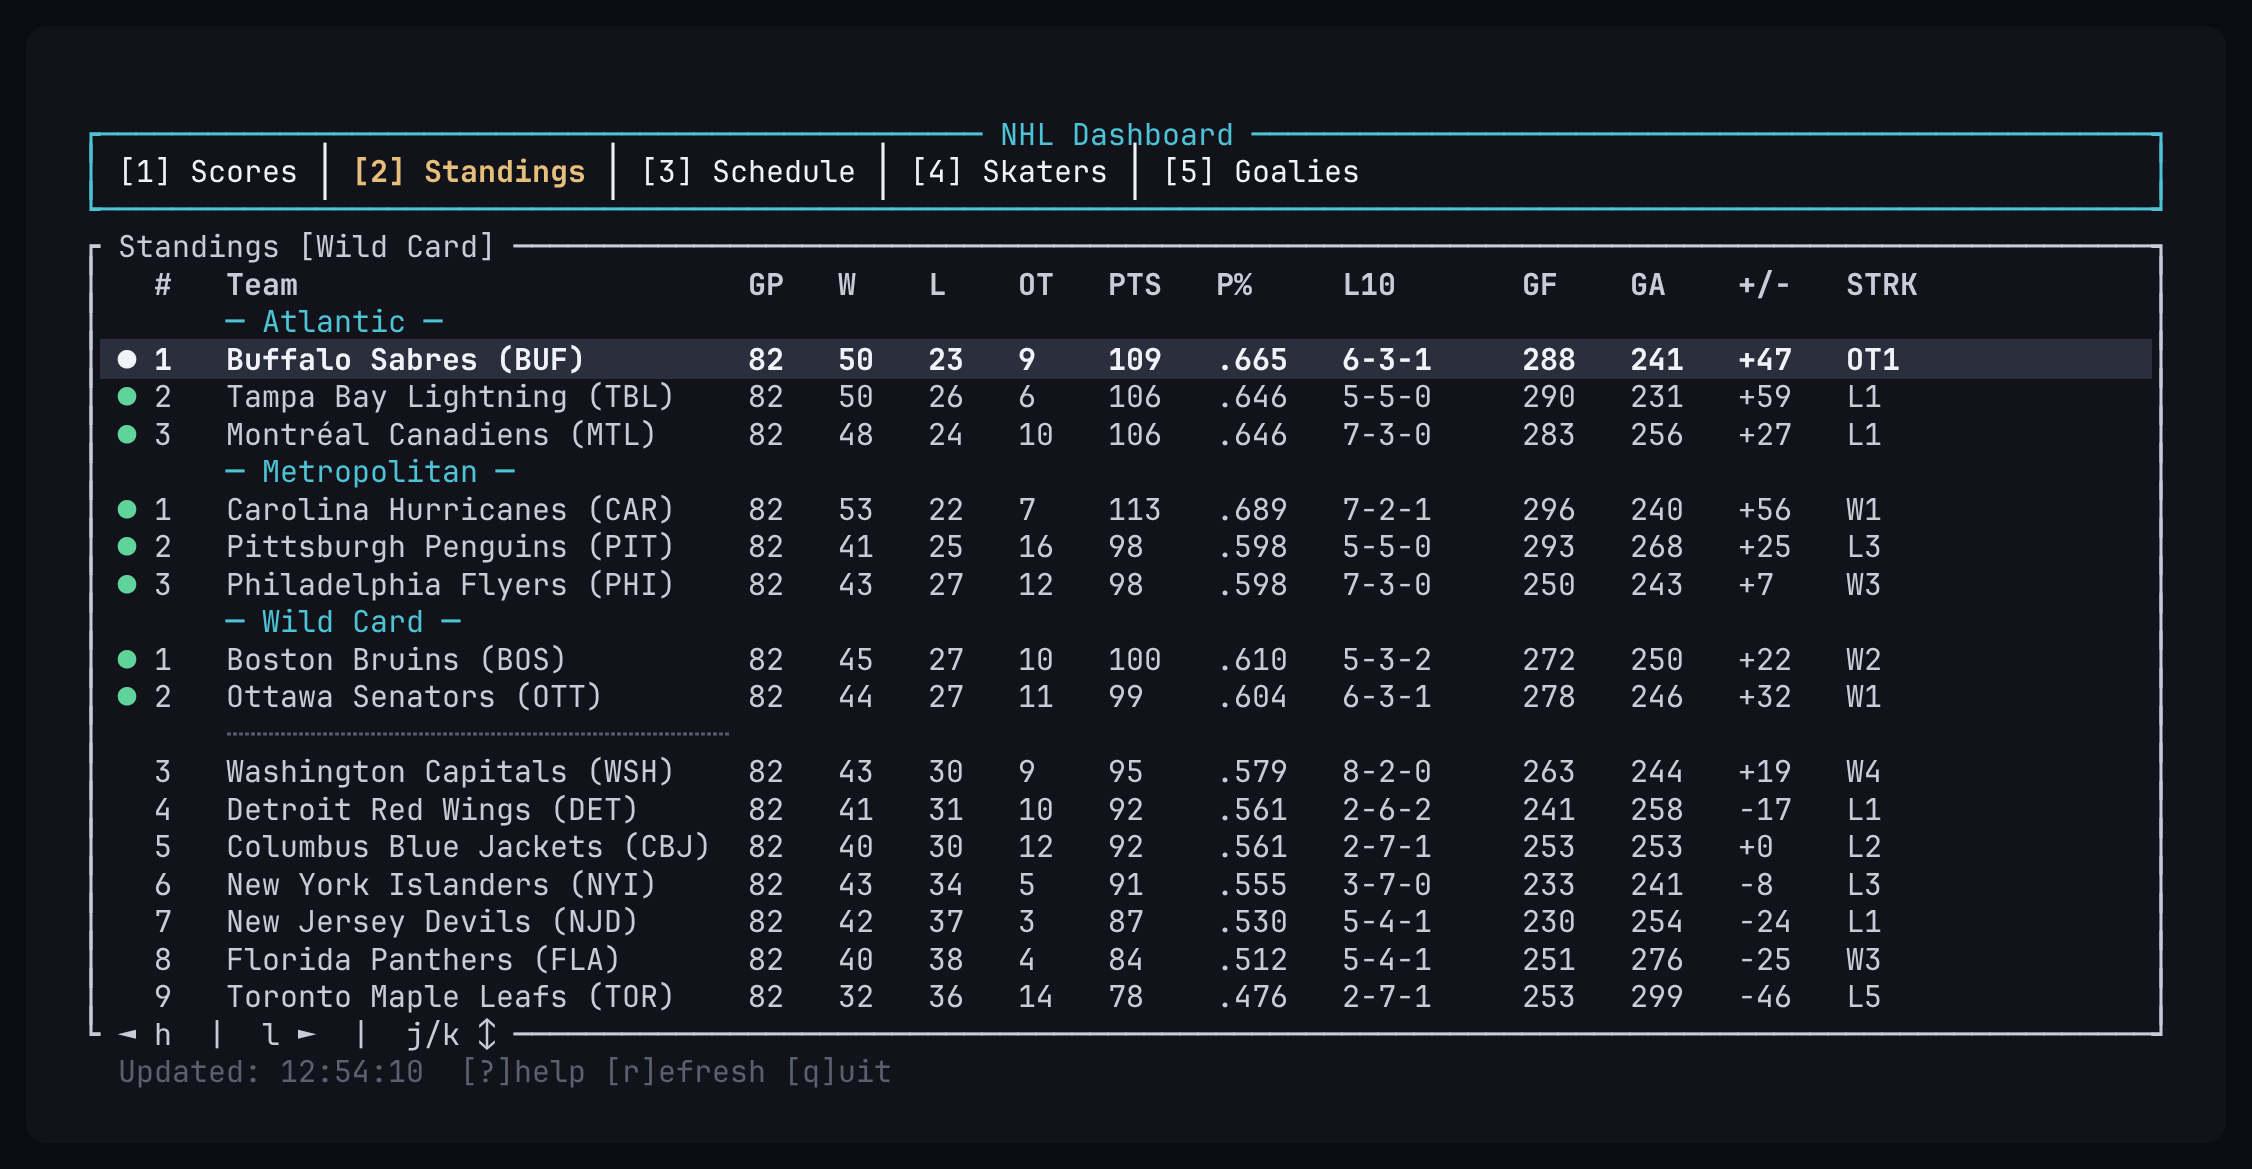The height and width of the screenshot is (1169, 2252).
Task: Click the GA column header
Action: (x=1648, y=285)
